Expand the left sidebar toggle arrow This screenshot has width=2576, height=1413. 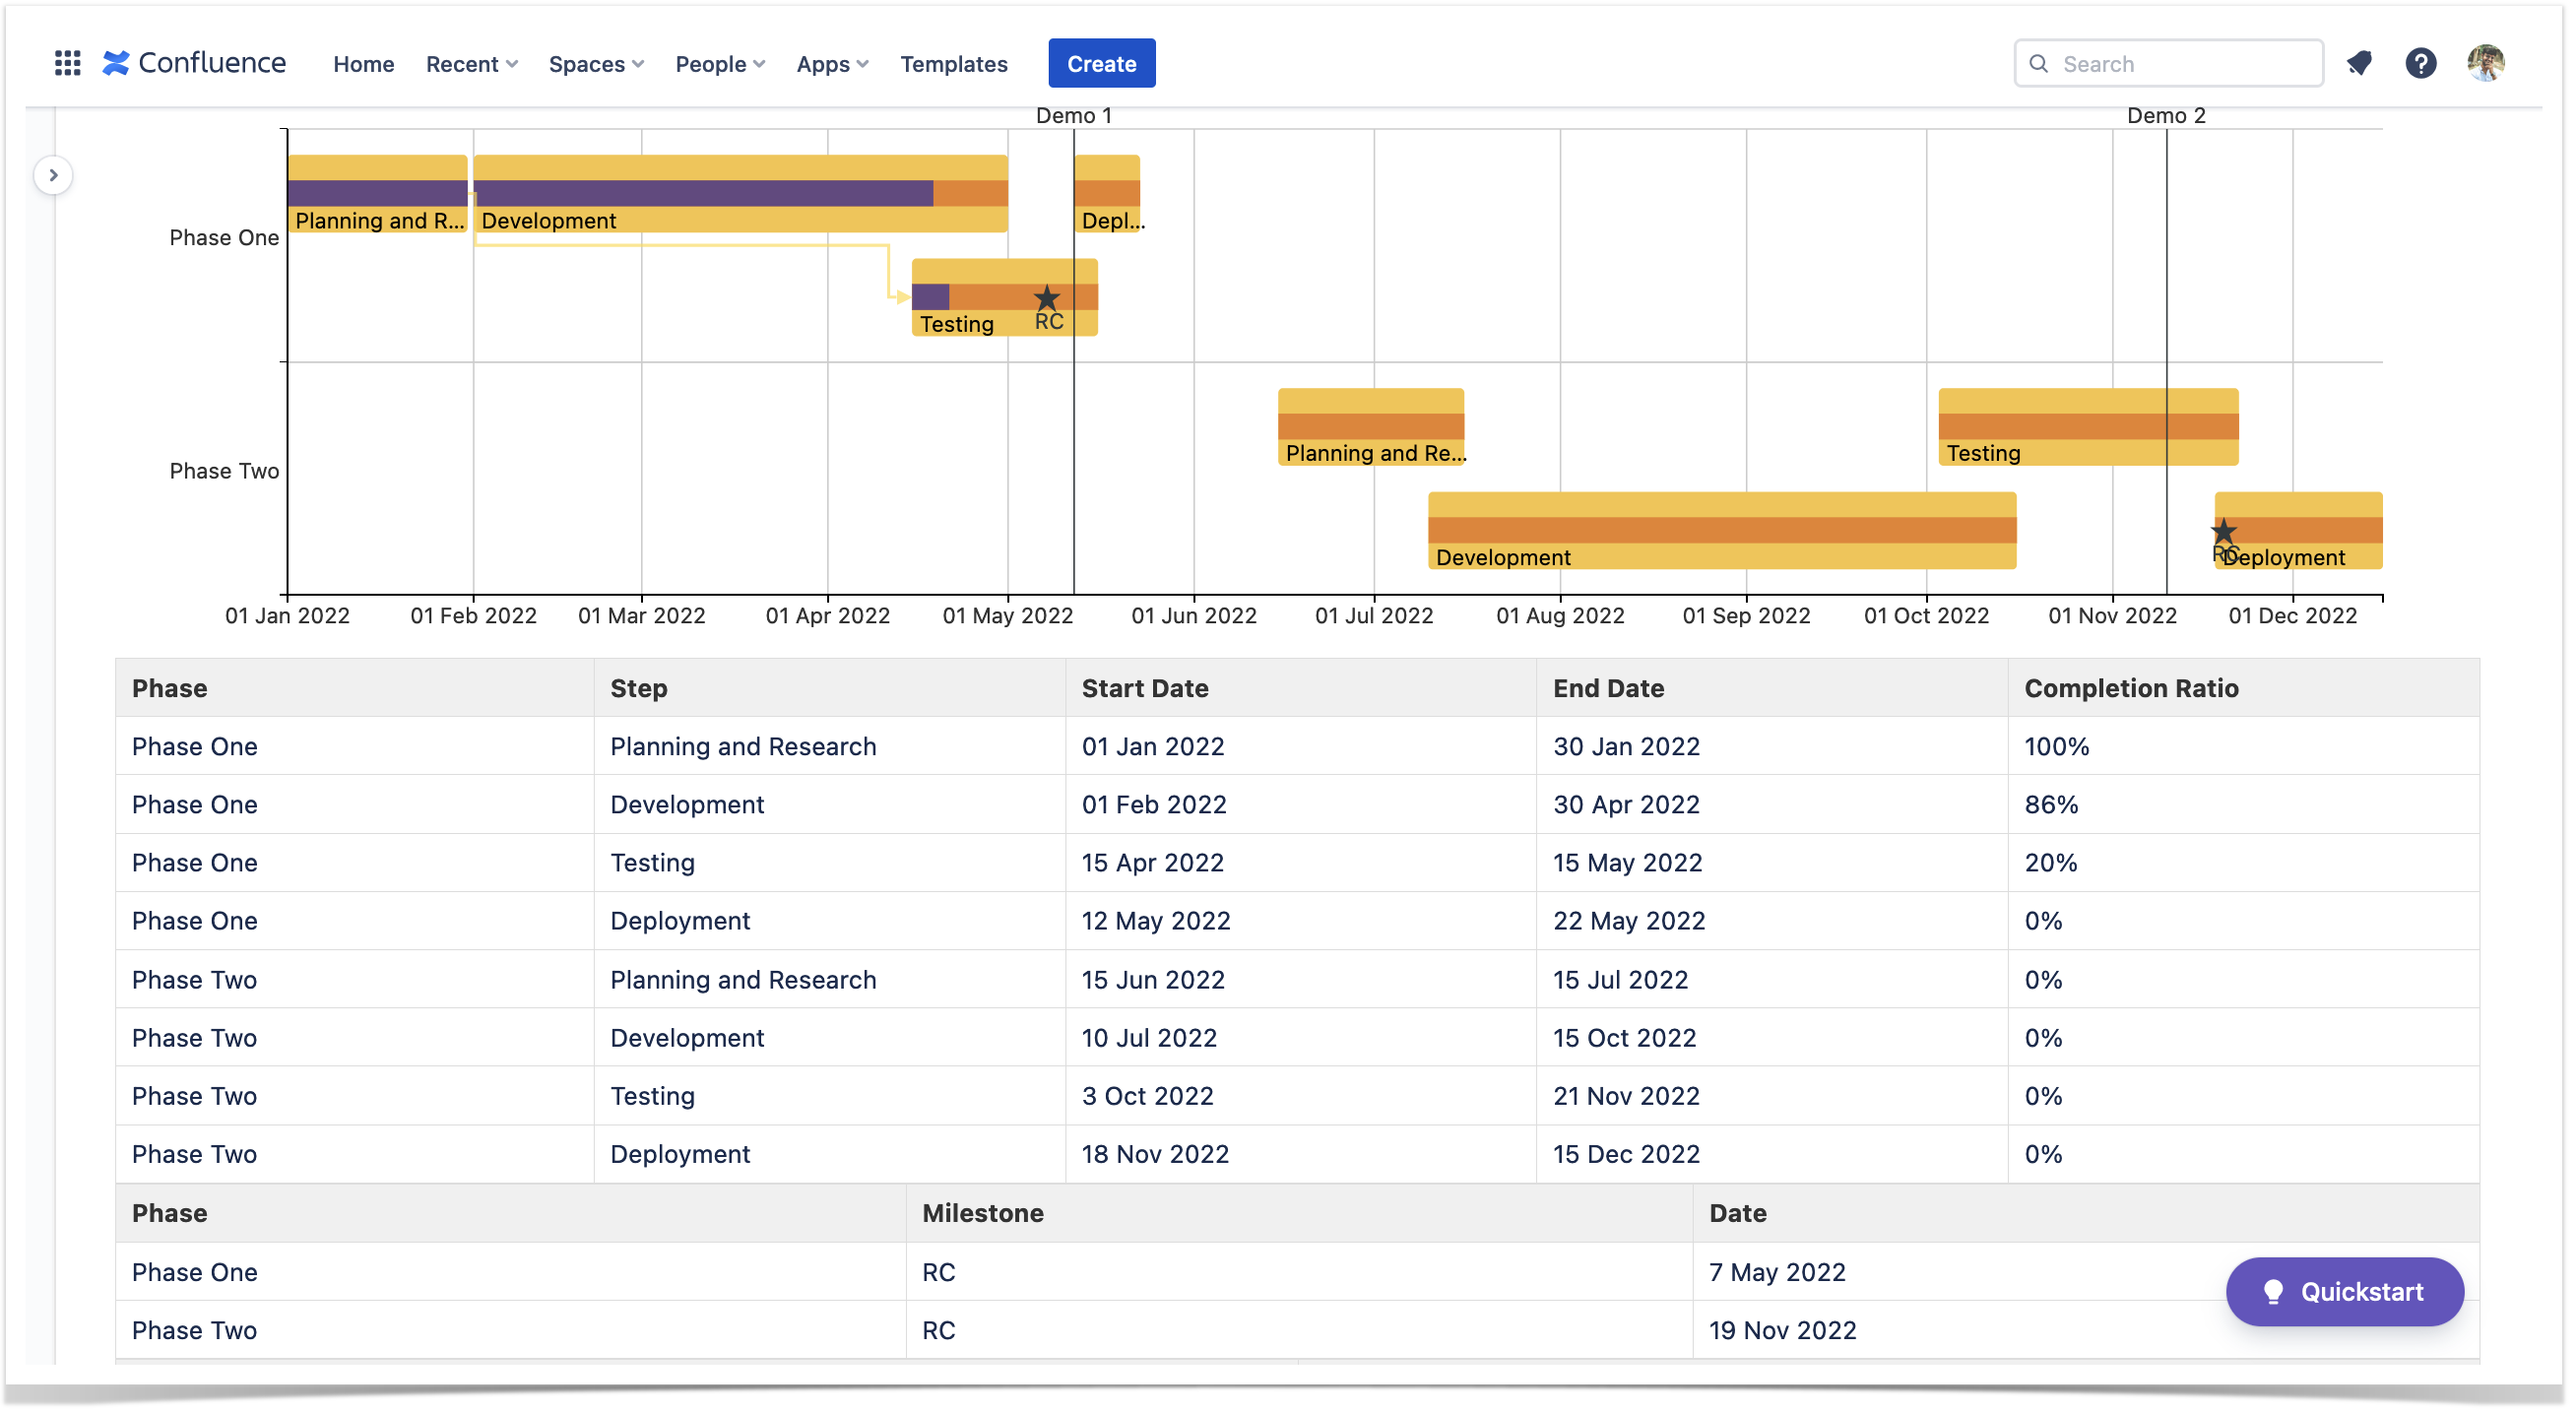tap(52, 174)
